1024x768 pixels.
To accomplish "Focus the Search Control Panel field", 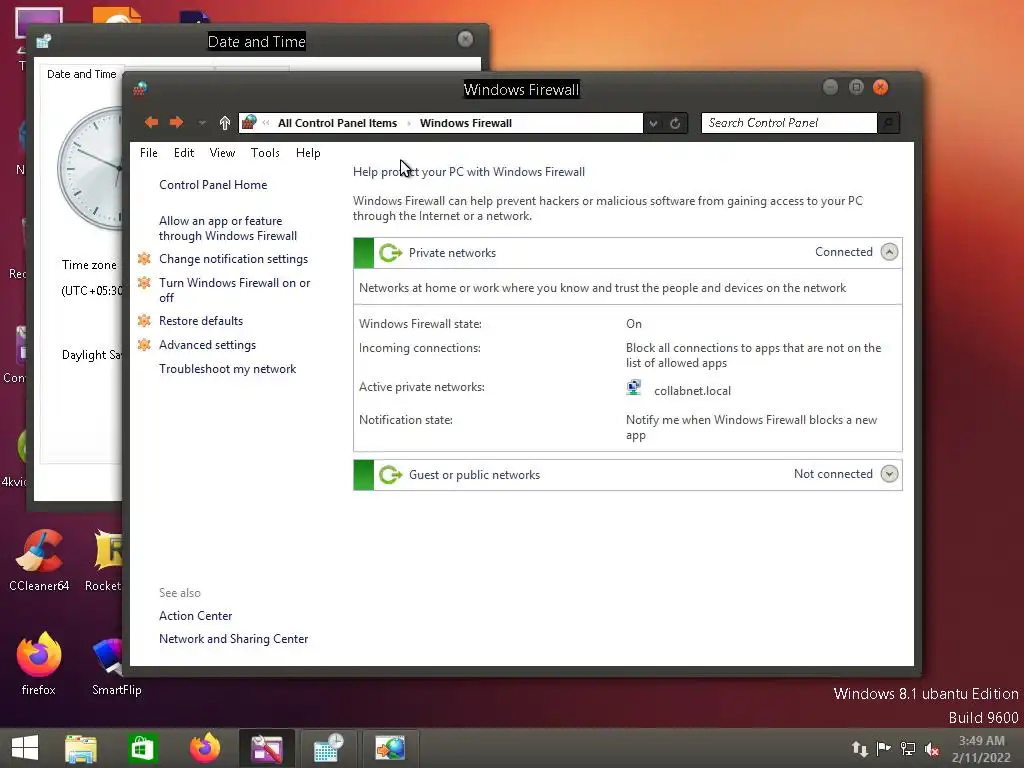I will tap(788, 123).
